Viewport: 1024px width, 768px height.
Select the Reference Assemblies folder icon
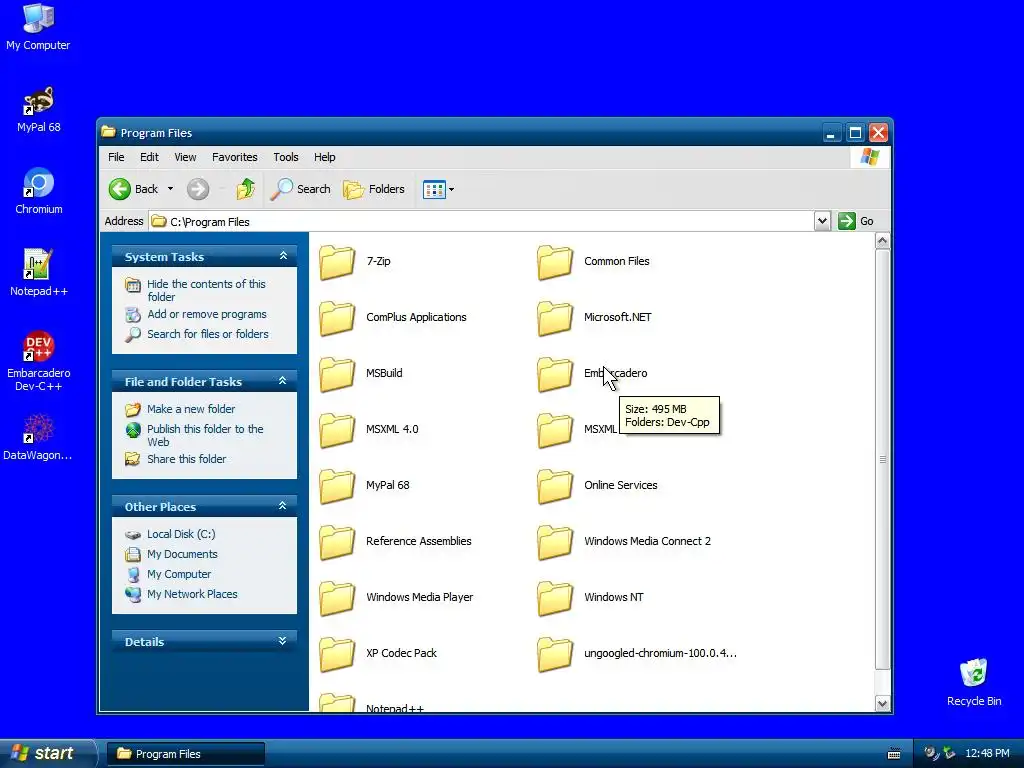point(337,543)
